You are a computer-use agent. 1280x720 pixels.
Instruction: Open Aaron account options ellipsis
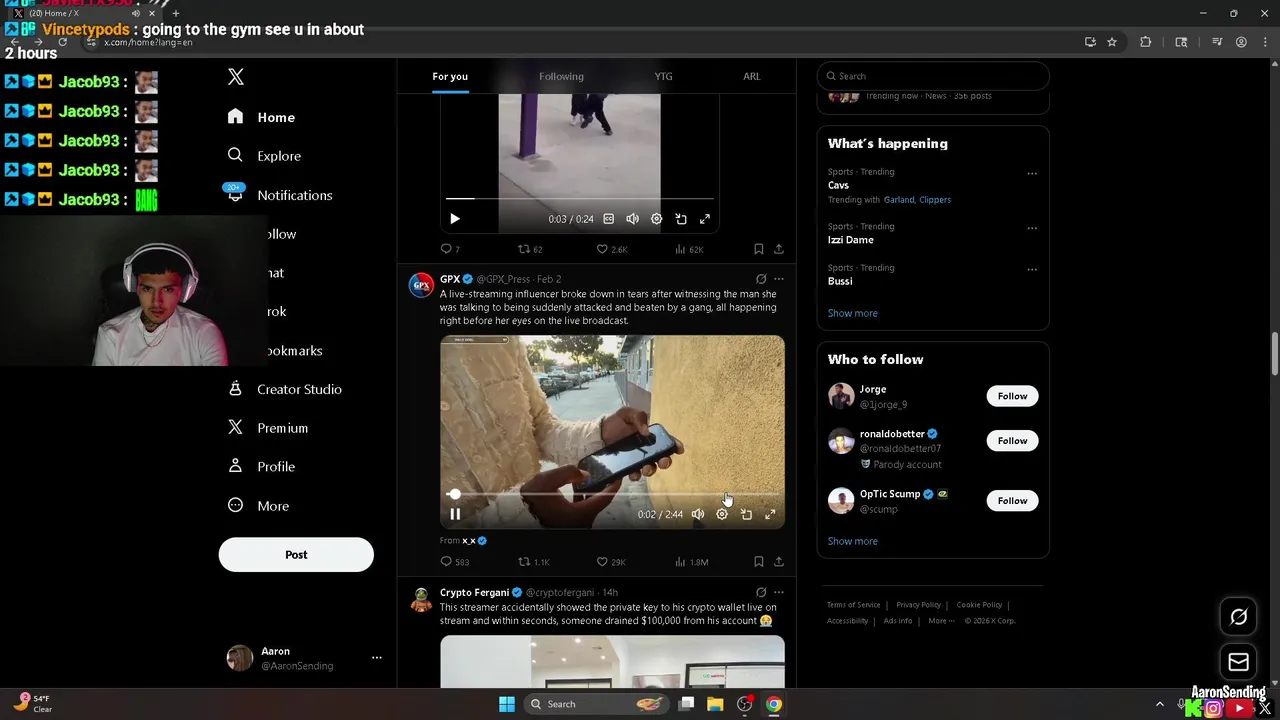377,658
